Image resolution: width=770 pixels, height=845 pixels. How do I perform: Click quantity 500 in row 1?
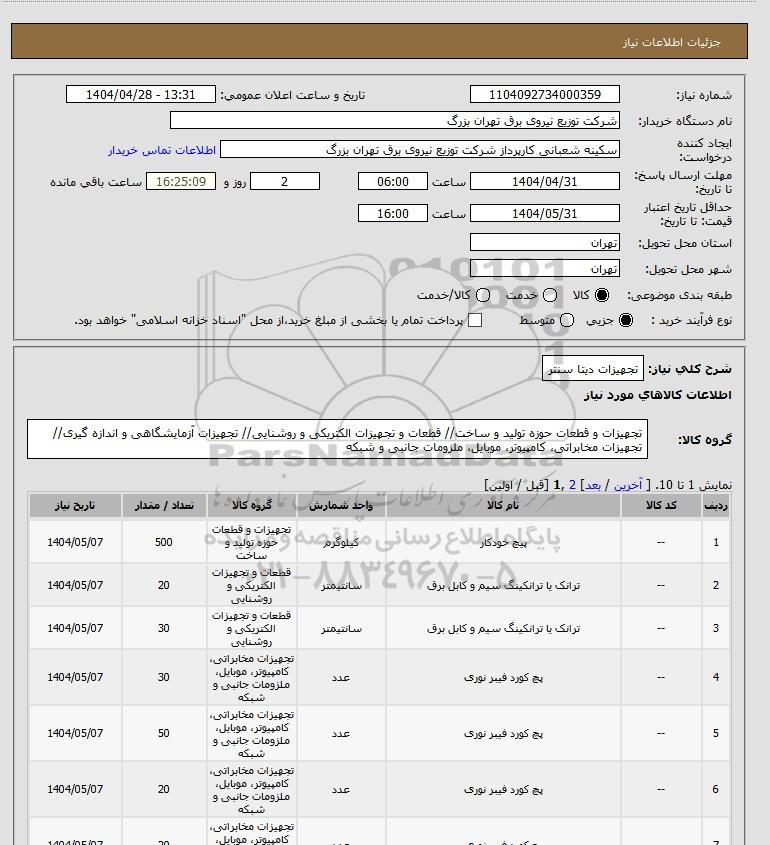(164, 542)
